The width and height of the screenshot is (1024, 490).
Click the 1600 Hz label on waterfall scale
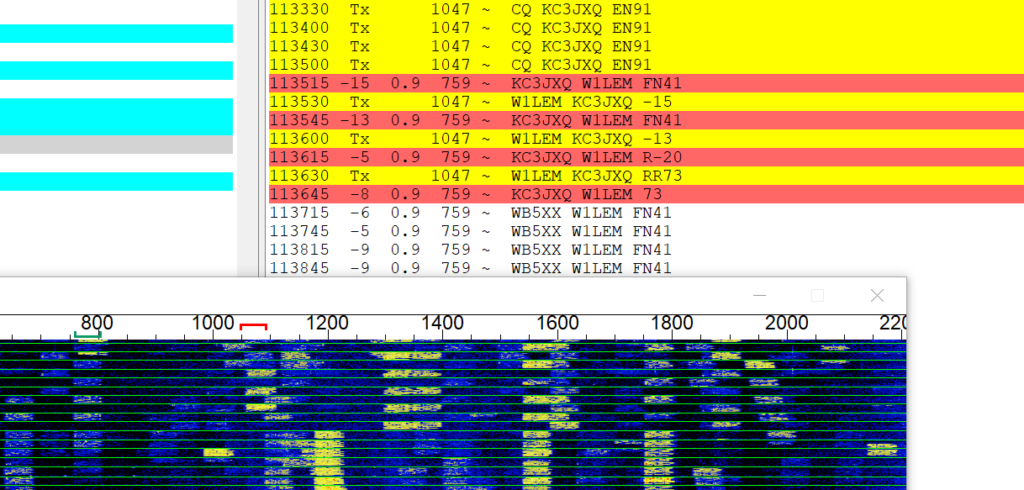[557, 323]
